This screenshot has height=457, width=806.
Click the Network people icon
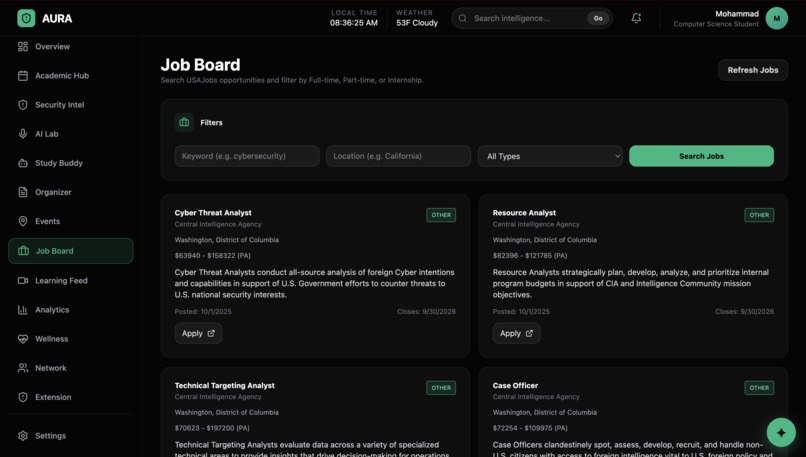click(23, 368)
